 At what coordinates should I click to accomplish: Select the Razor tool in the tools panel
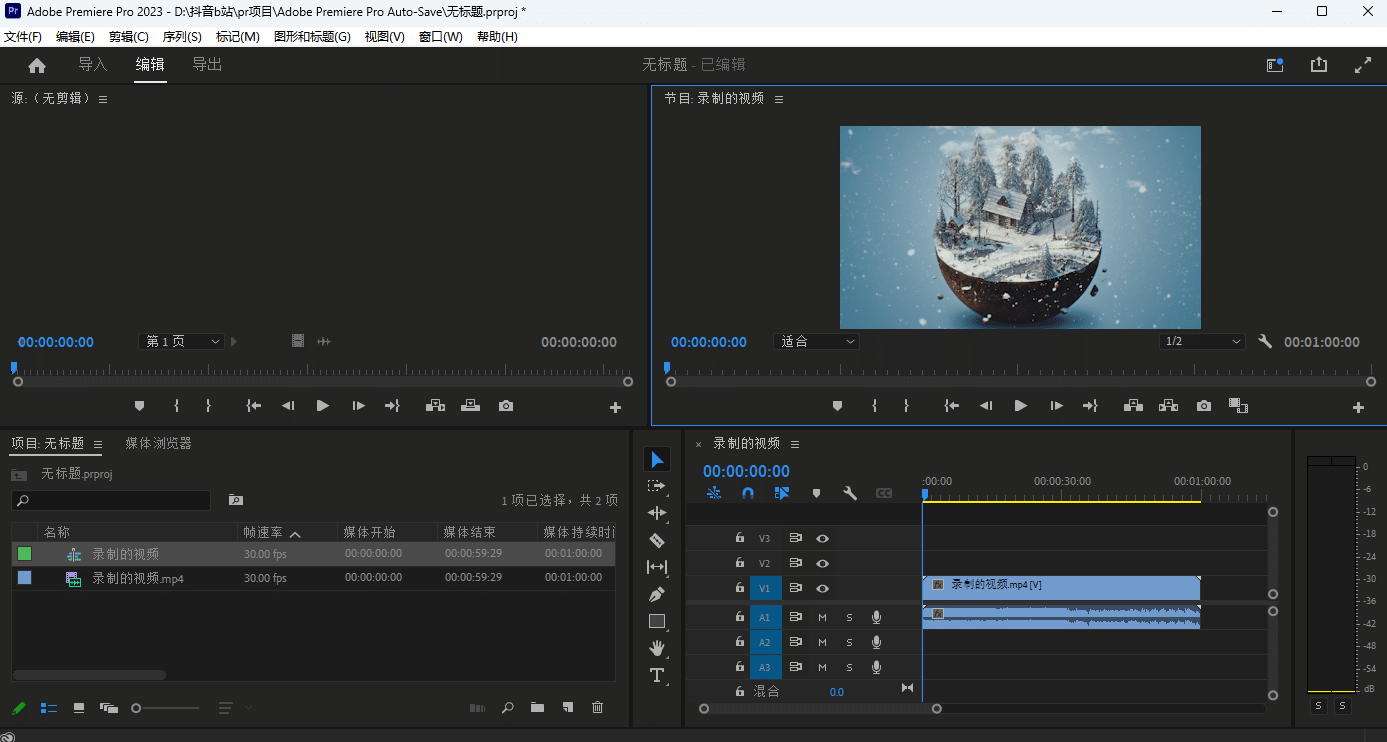pos(657,540)
